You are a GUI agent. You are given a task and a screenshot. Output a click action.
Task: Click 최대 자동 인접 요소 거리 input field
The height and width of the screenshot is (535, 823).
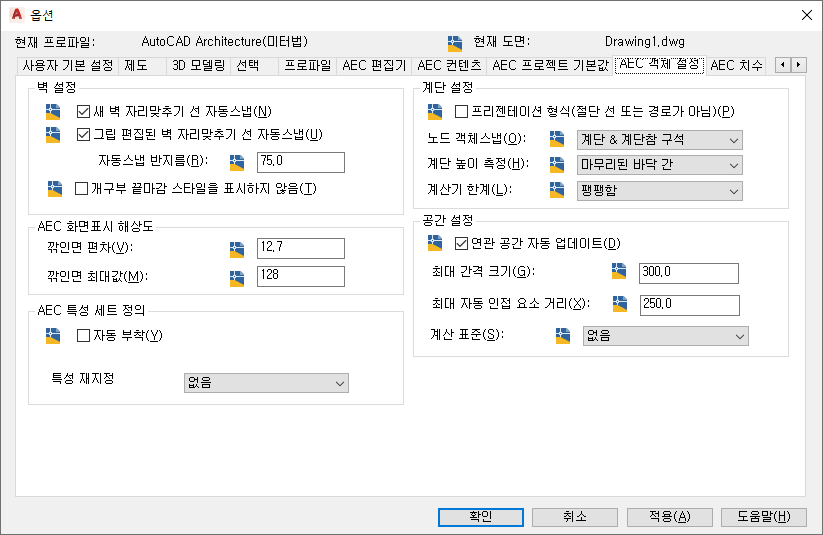tap(690, 306)
